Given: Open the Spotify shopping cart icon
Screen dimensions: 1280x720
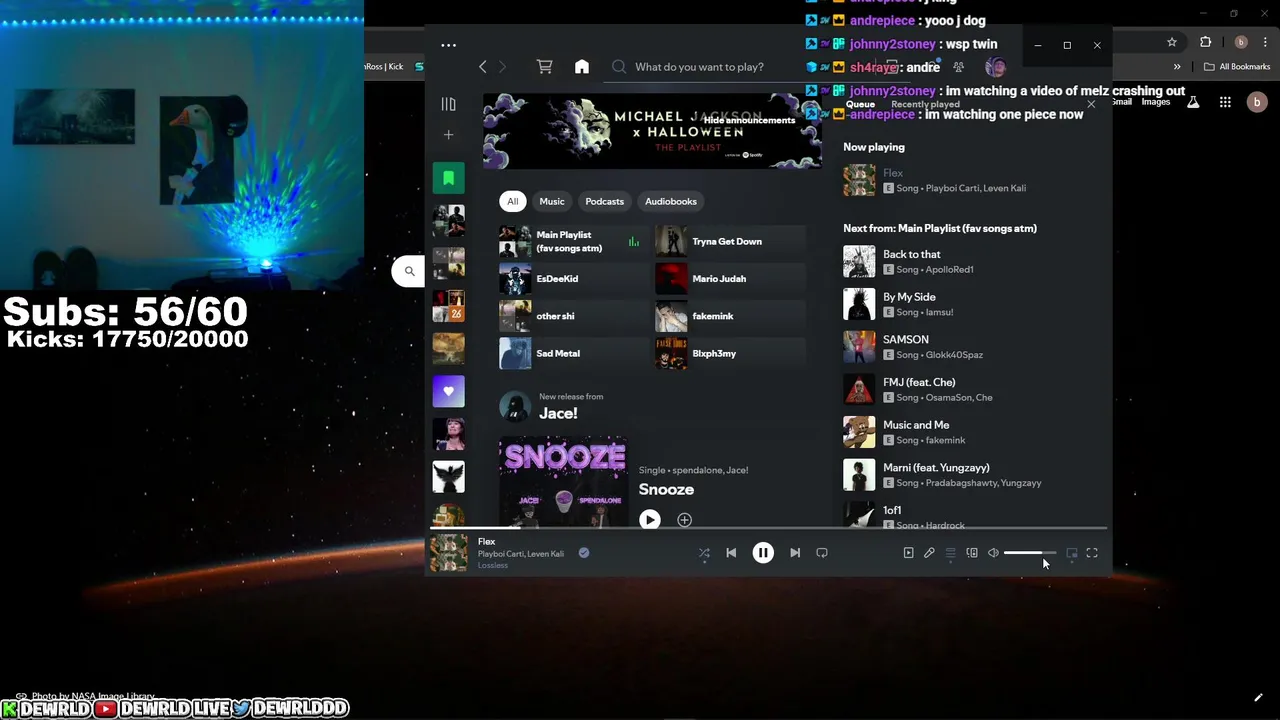Looking at the screenshot, I should (x=544, y=67).
